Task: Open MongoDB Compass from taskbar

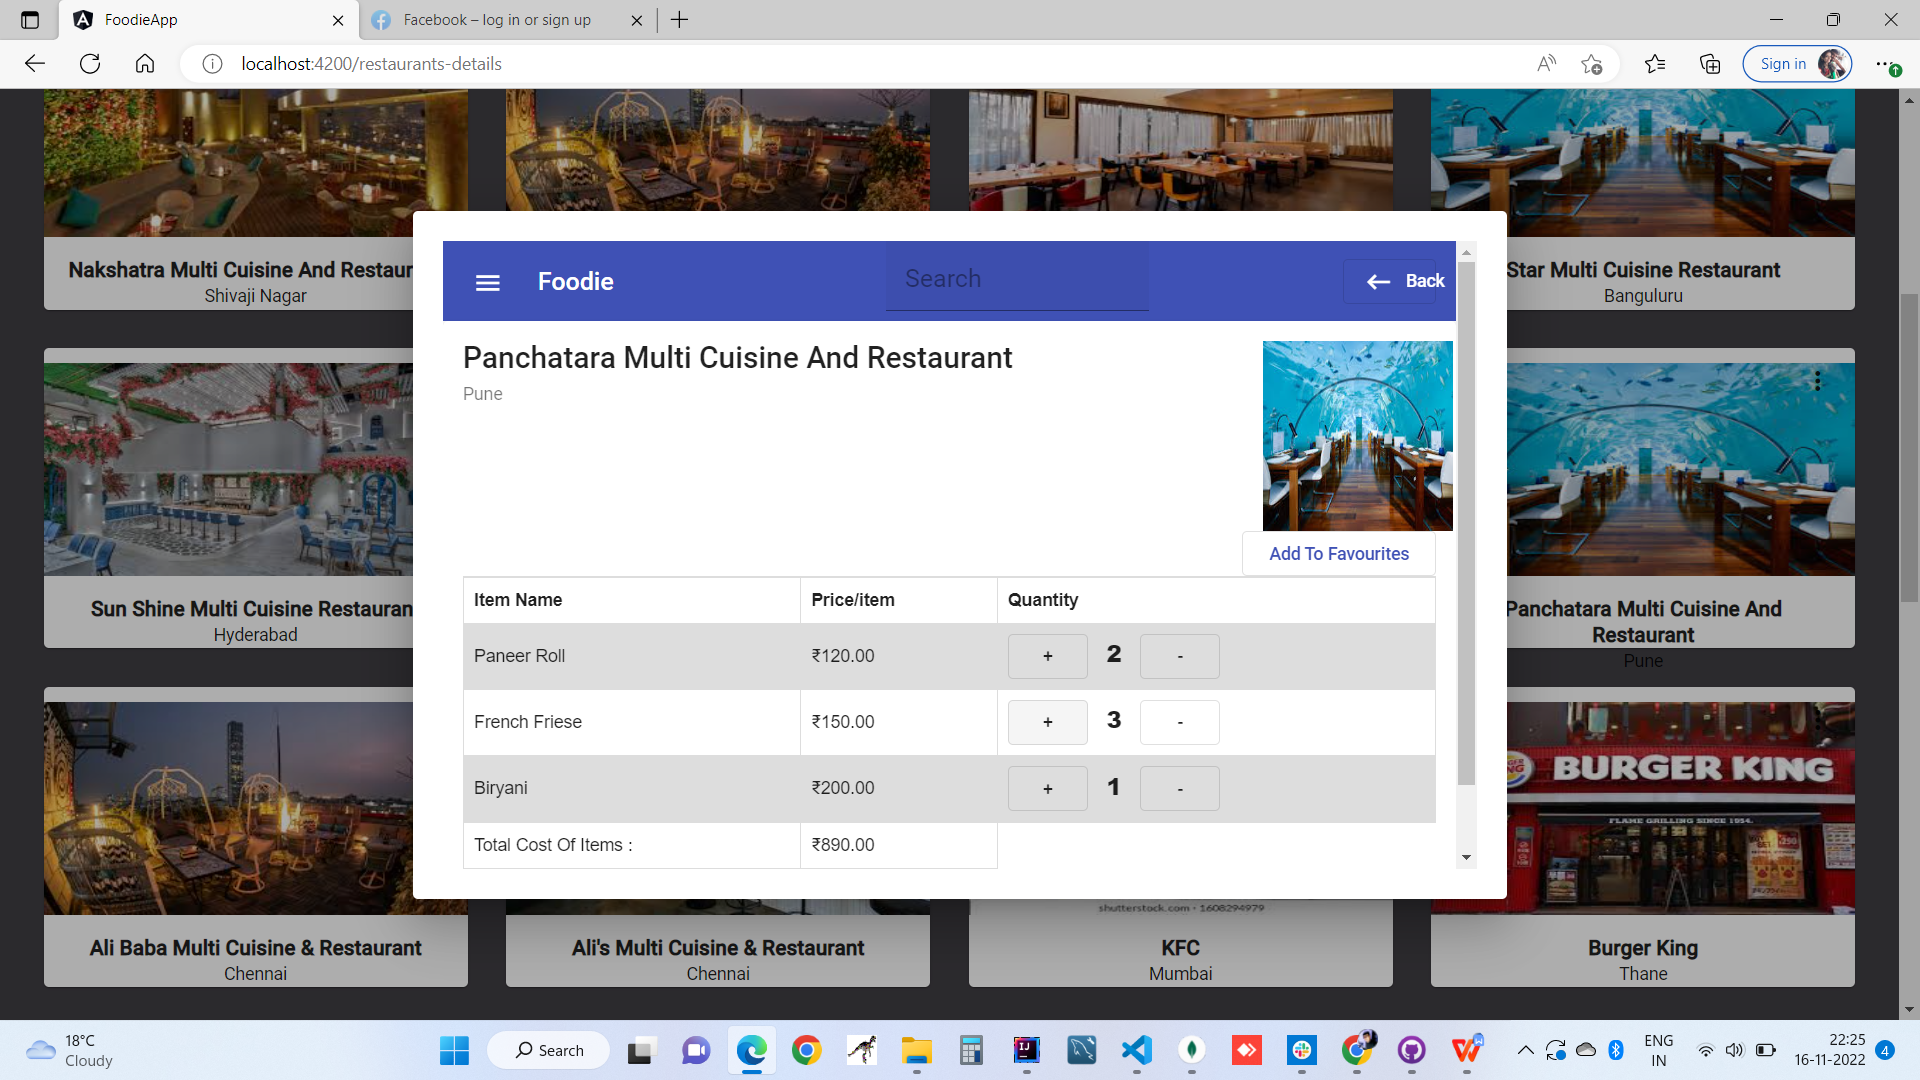Action: coord(1192,1050)
